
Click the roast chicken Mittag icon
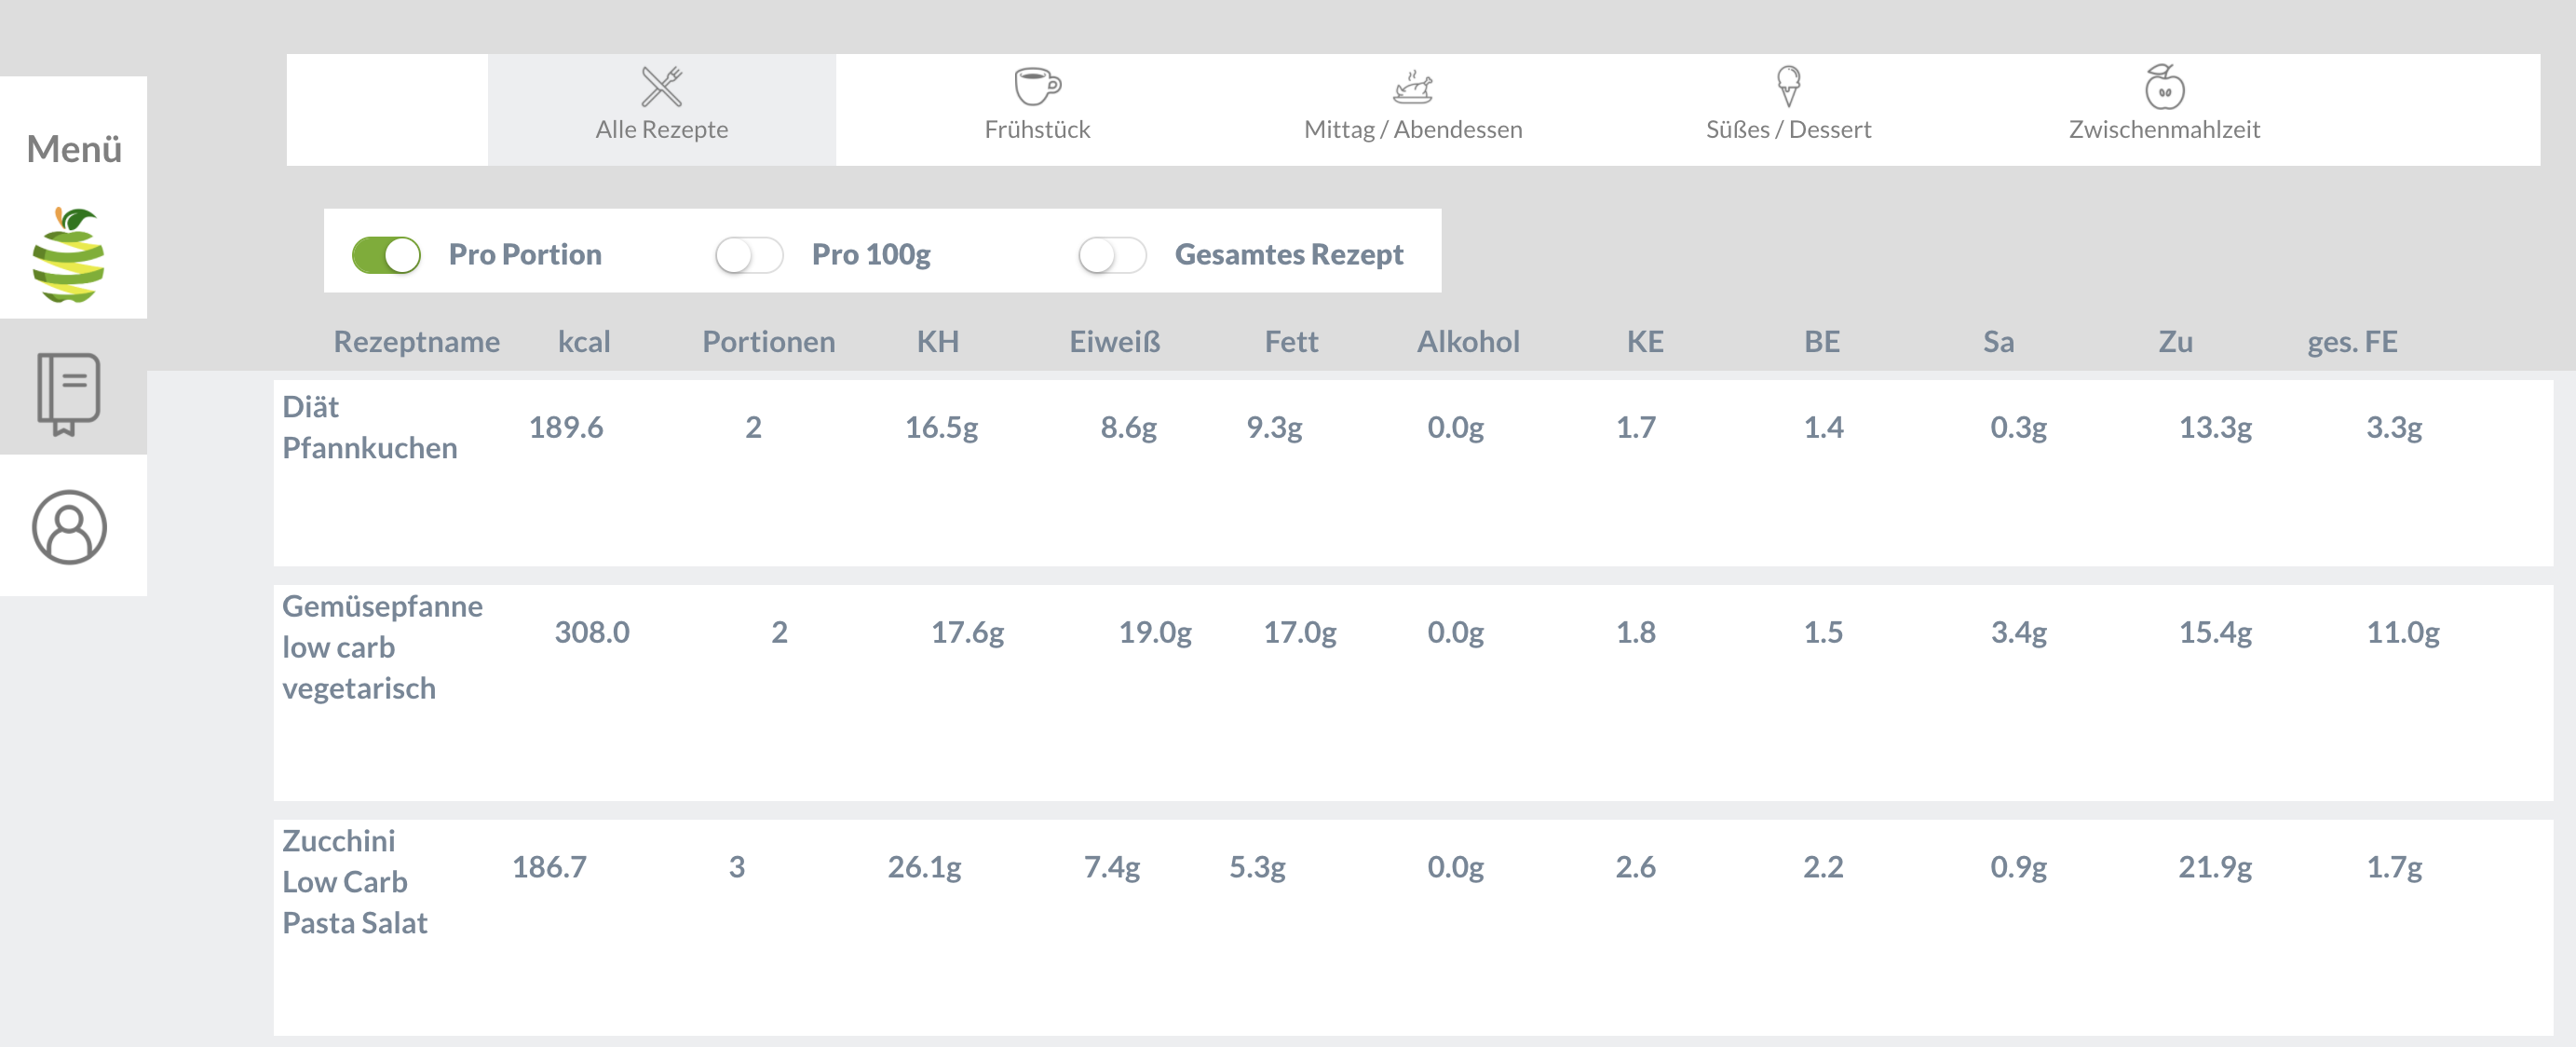[1412, 87]
